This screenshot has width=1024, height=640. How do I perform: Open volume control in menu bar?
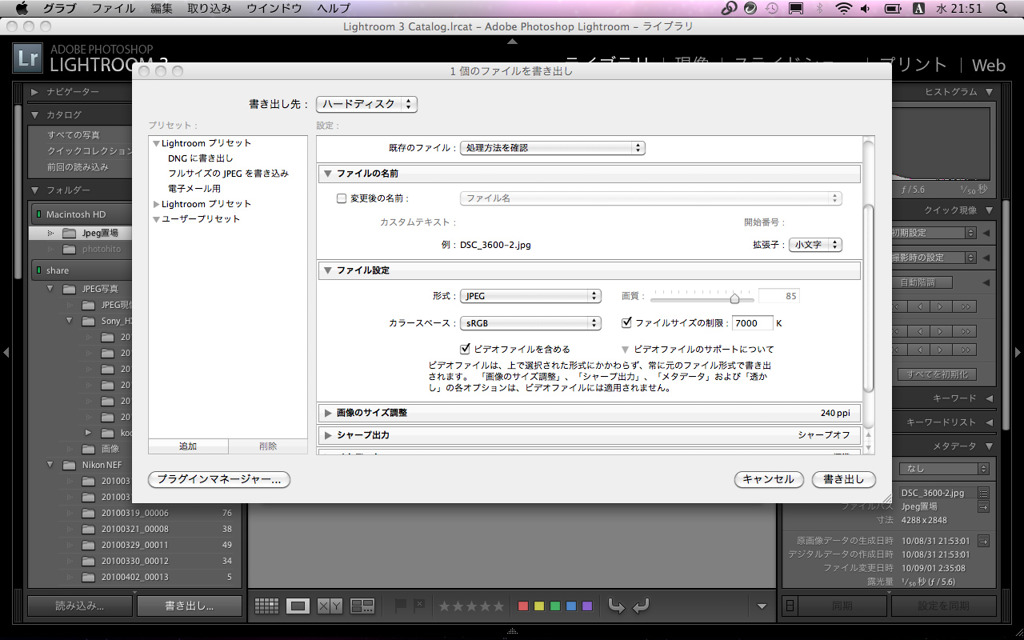click(x=865, y=8)
